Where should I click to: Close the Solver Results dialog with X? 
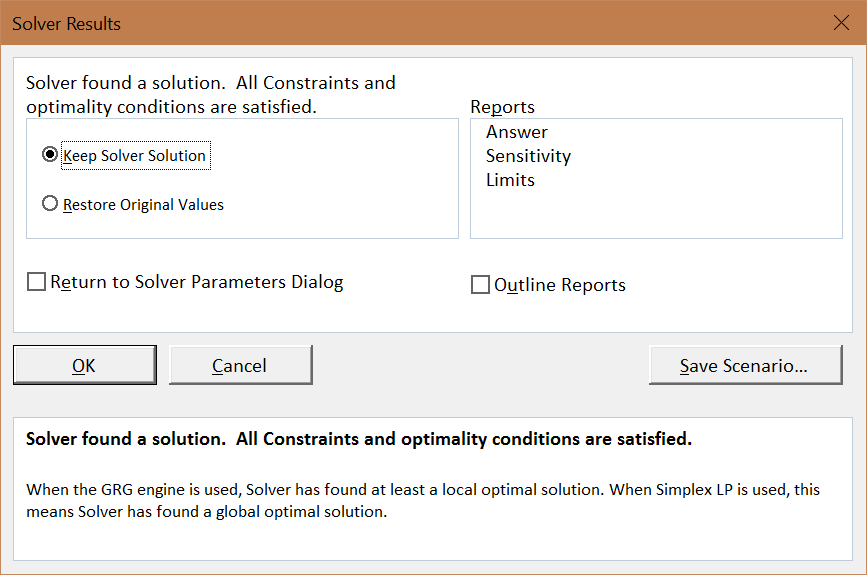(841, 23)
